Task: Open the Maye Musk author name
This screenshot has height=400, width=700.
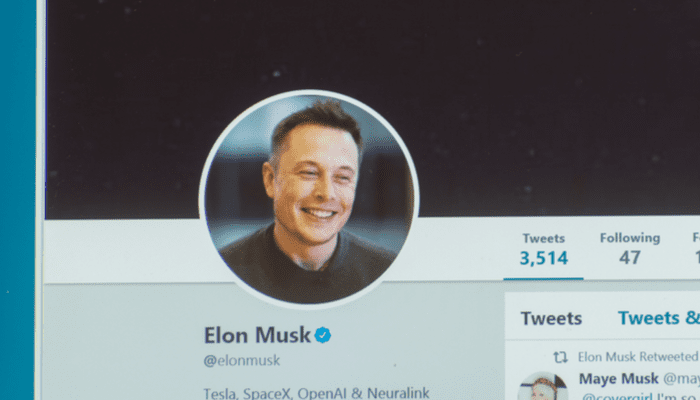Action: (x=618, y=379)
